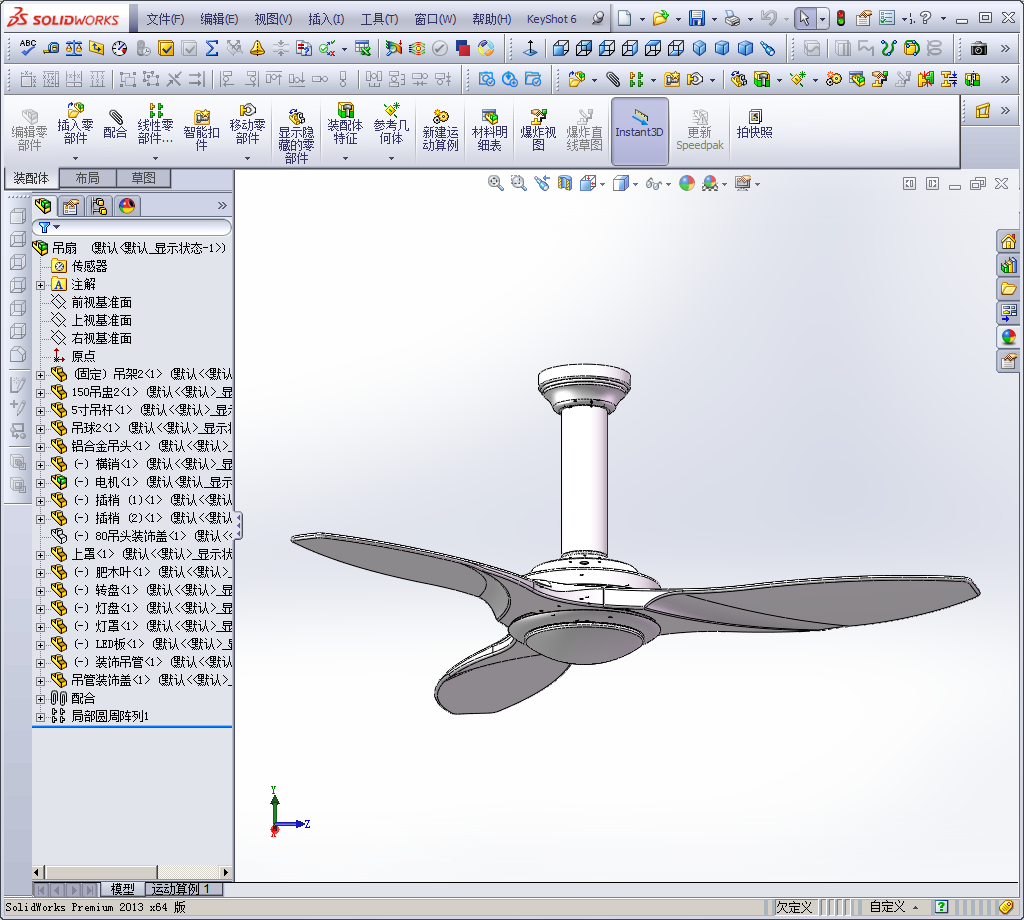Open FeatureManager design tree tab icon
The height and width of the screenshot is (920, 1024).
tap(43, 206)
